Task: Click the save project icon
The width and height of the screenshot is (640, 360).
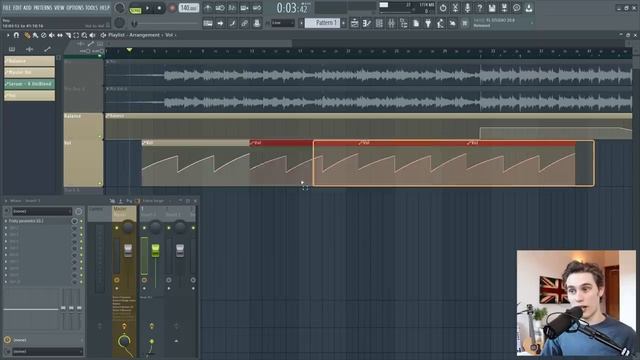Action: pyautogui.click(x=492, y=8)
